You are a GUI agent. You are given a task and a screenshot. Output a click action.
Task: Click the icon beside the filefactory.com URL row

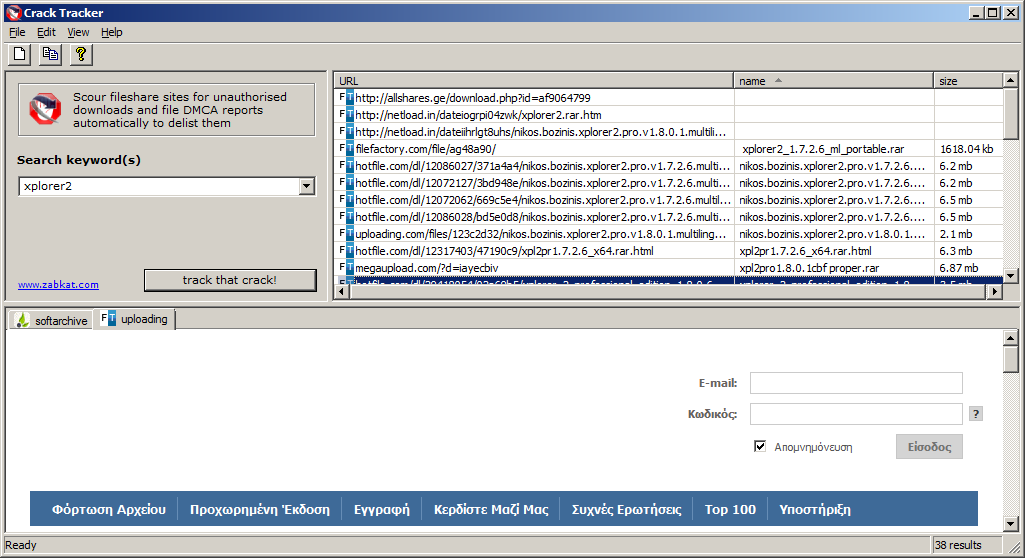click(346, 149)
